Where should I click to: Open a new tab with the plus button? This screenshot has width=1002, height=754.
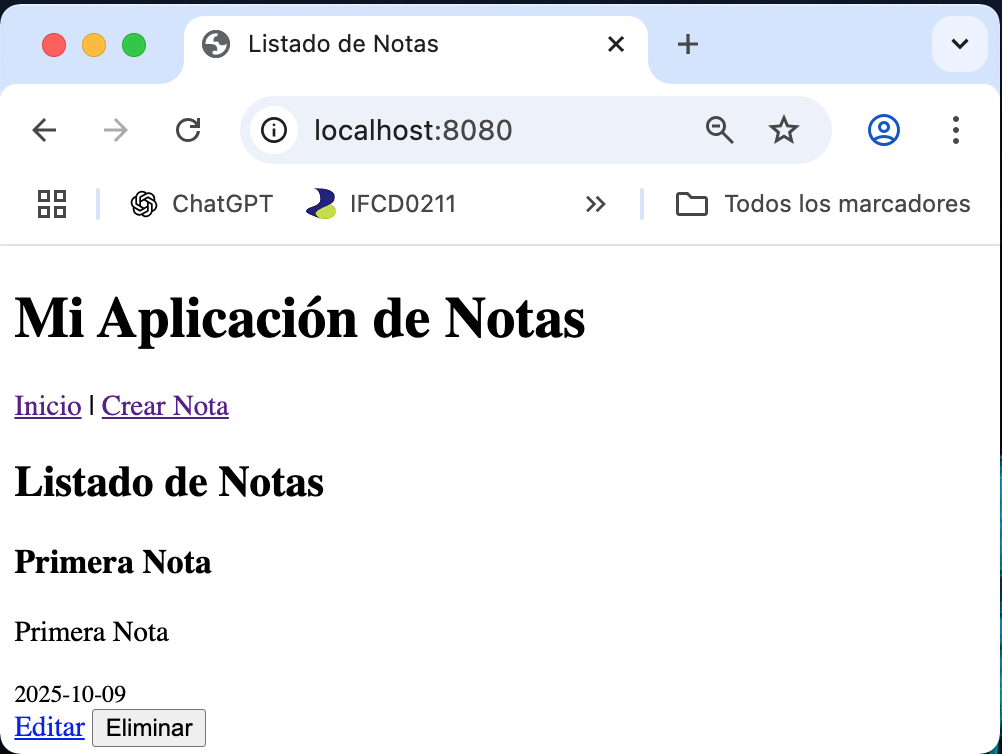tap(687, 44)
